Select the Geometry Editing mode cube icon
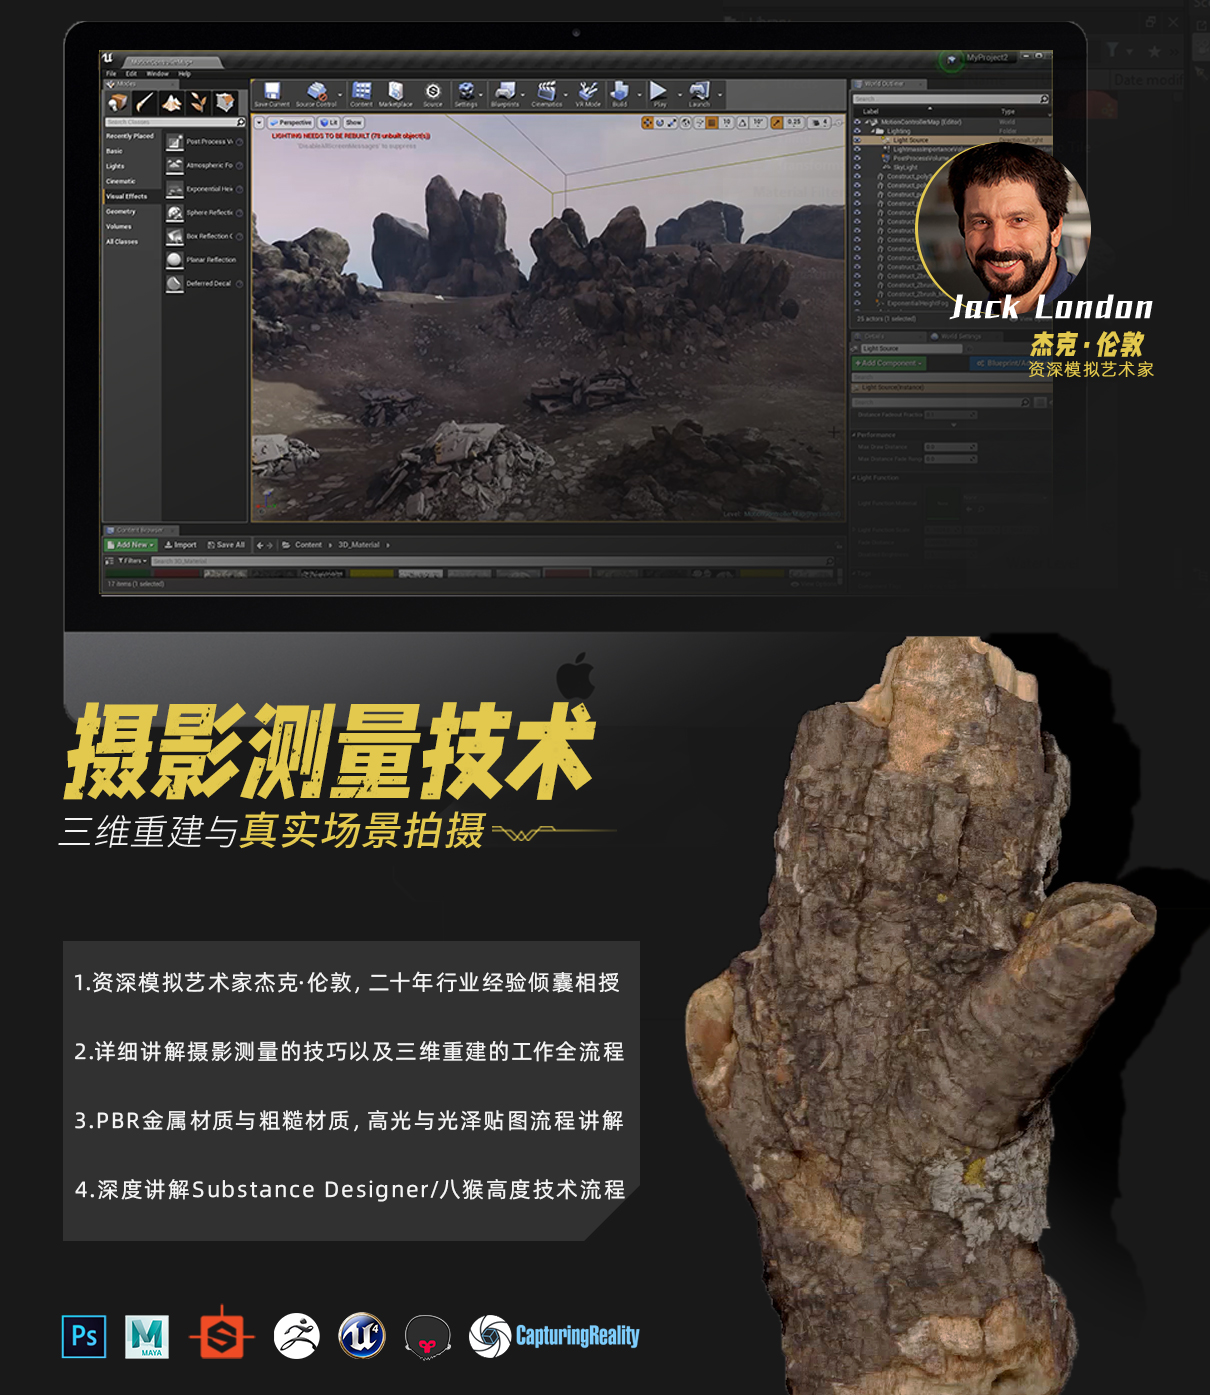 (x=225, y=102)
